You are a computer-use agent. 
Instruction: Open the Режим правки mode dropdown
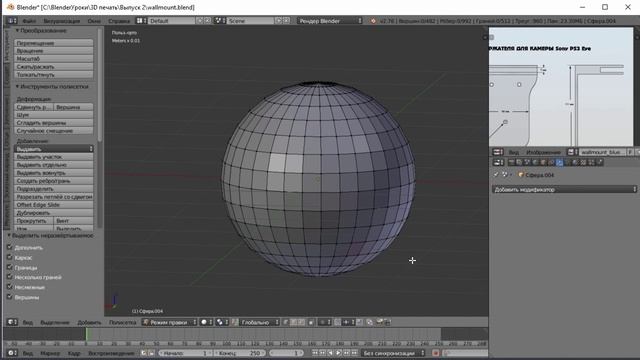pyautogui.click(x=169, y=322)
